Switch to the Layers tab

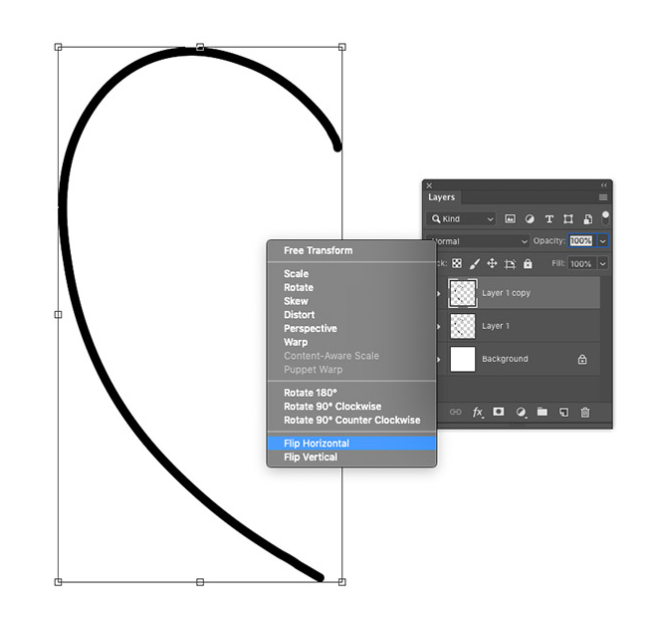pyautogui.click(x=441, y=197)
